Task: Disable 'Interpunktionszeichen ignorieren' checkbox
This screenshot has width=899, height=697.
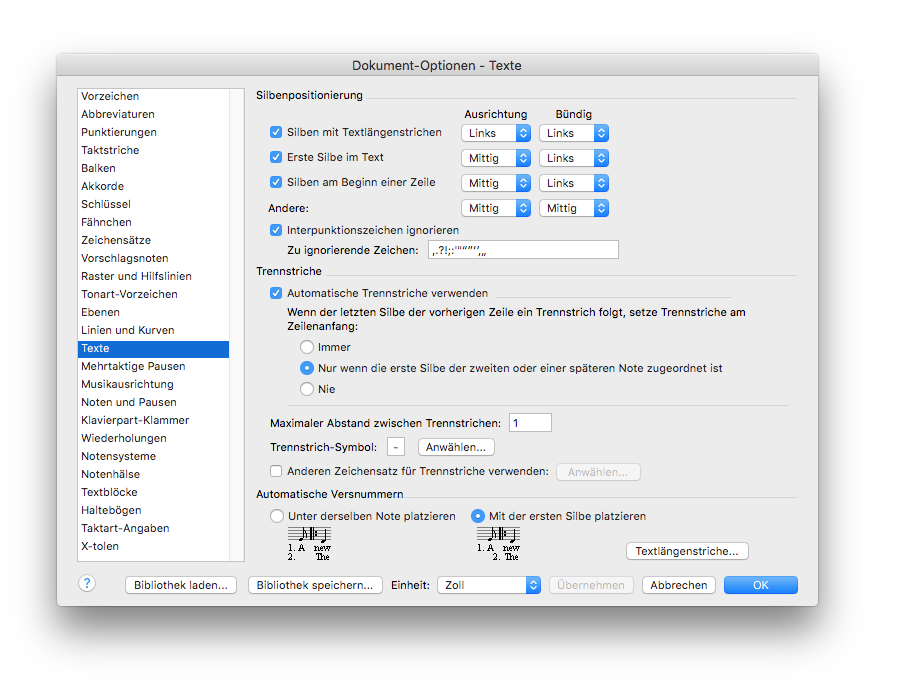Action: pyautogui.click(x=276, y=230)
